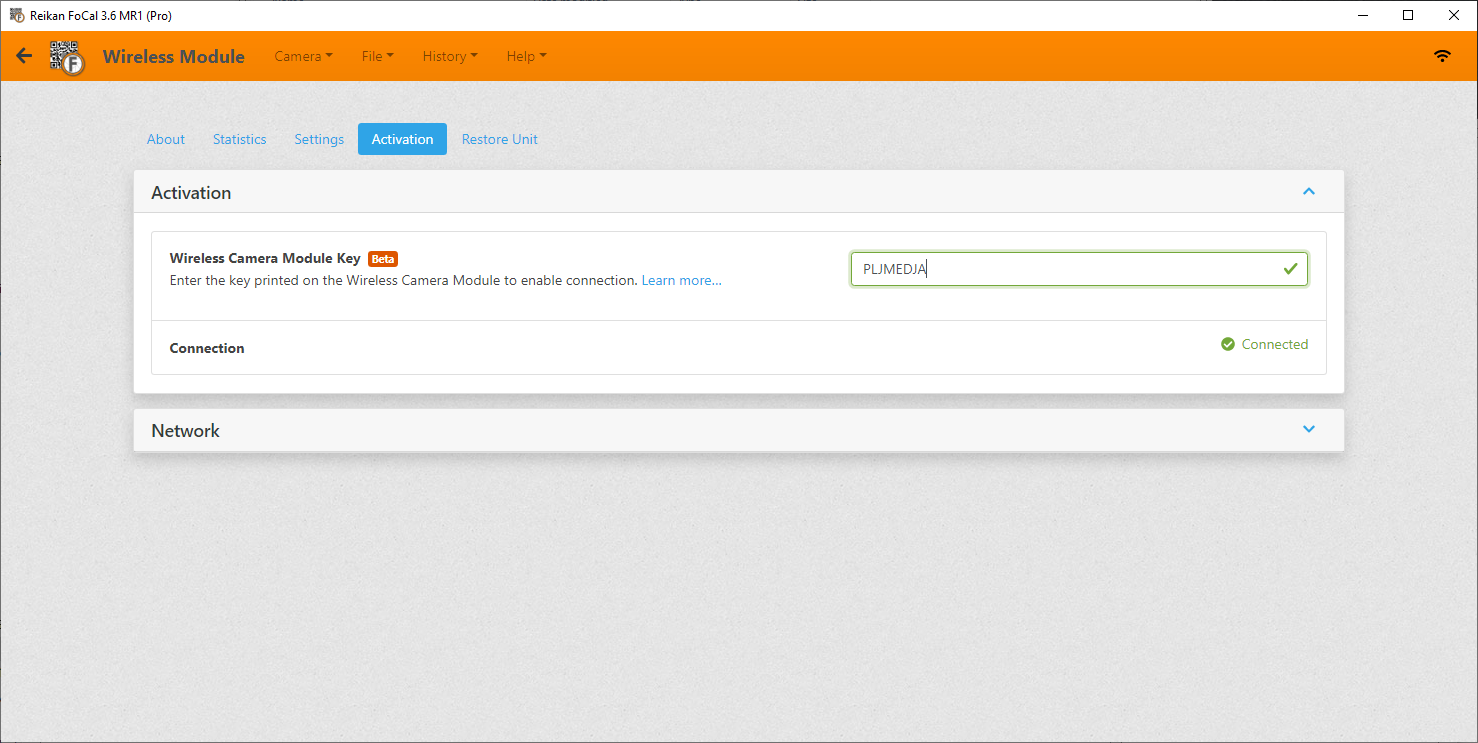Image resolution: width=1478 pixels, height=743 pixels.
Task: Open the File dropdown menu
Action: tap(377, 56)
